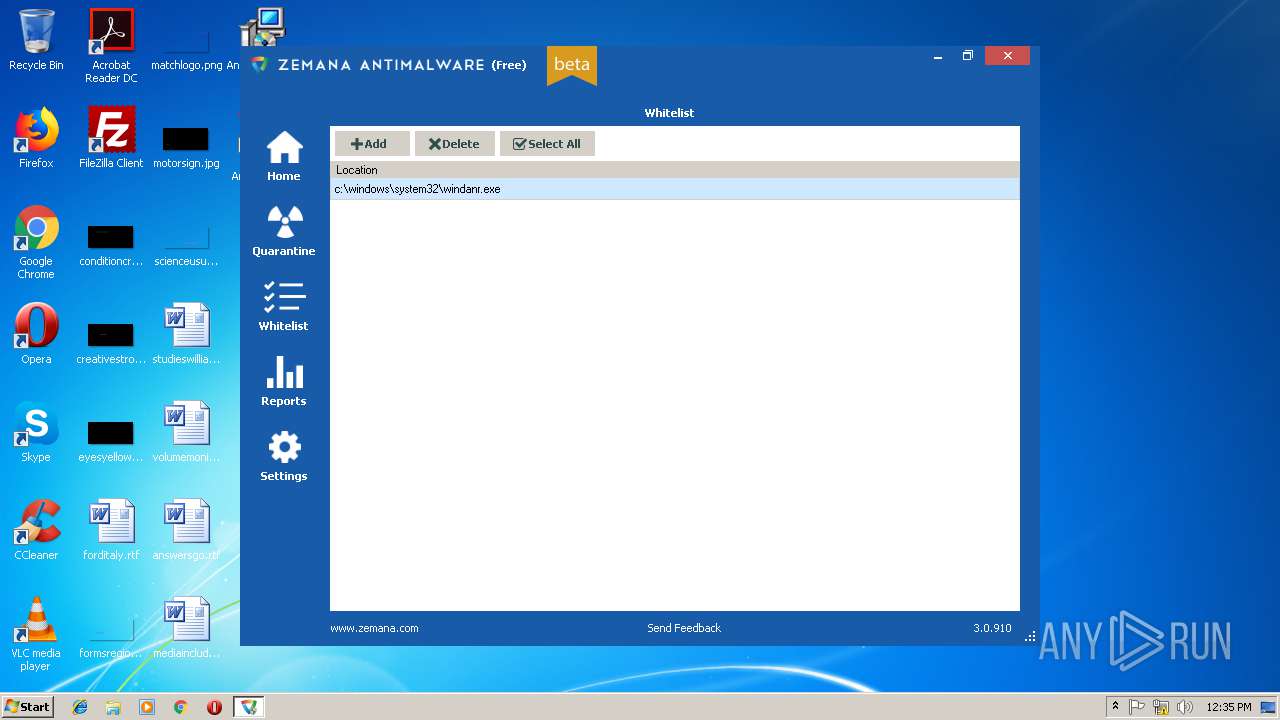Select scienceusu... desktop file
Screen dimensions: 1280x720
186,244
